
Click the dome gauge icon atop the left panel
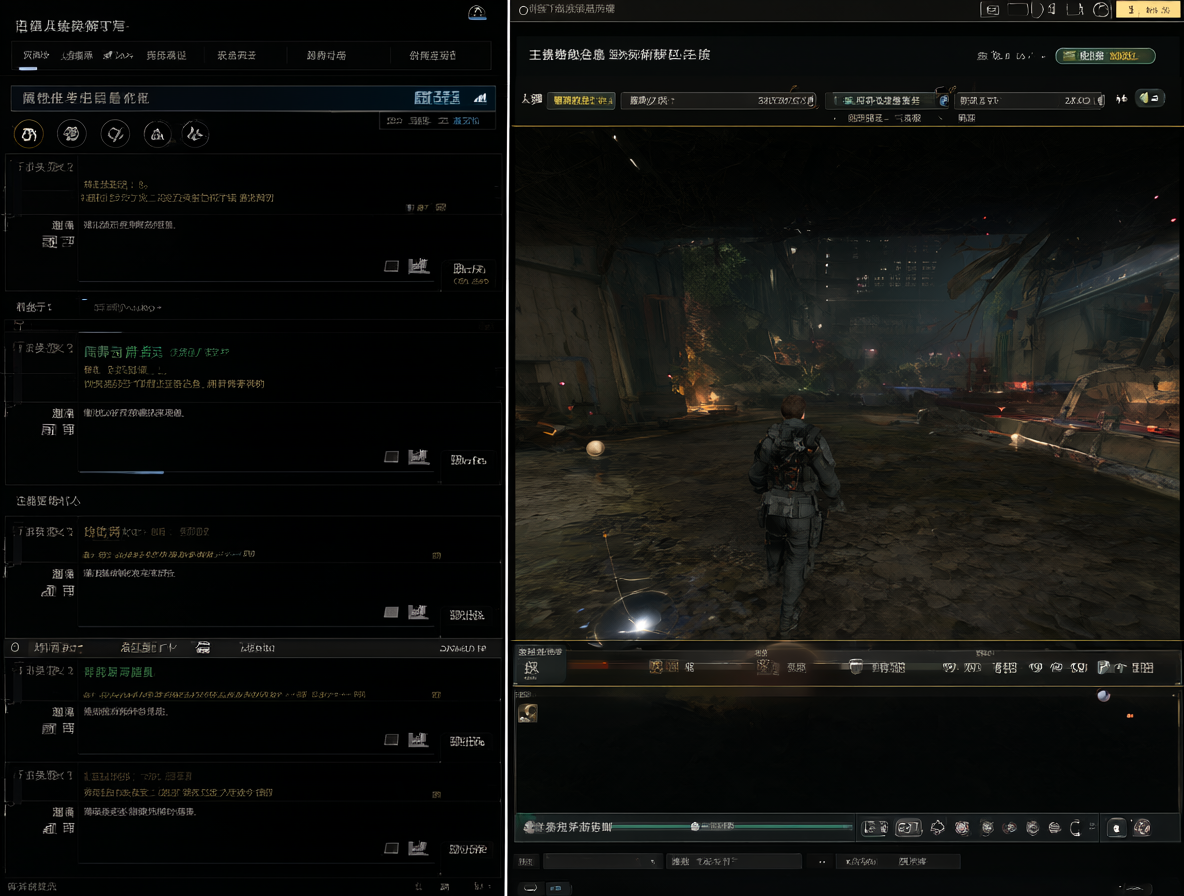[x=477, y=12]
